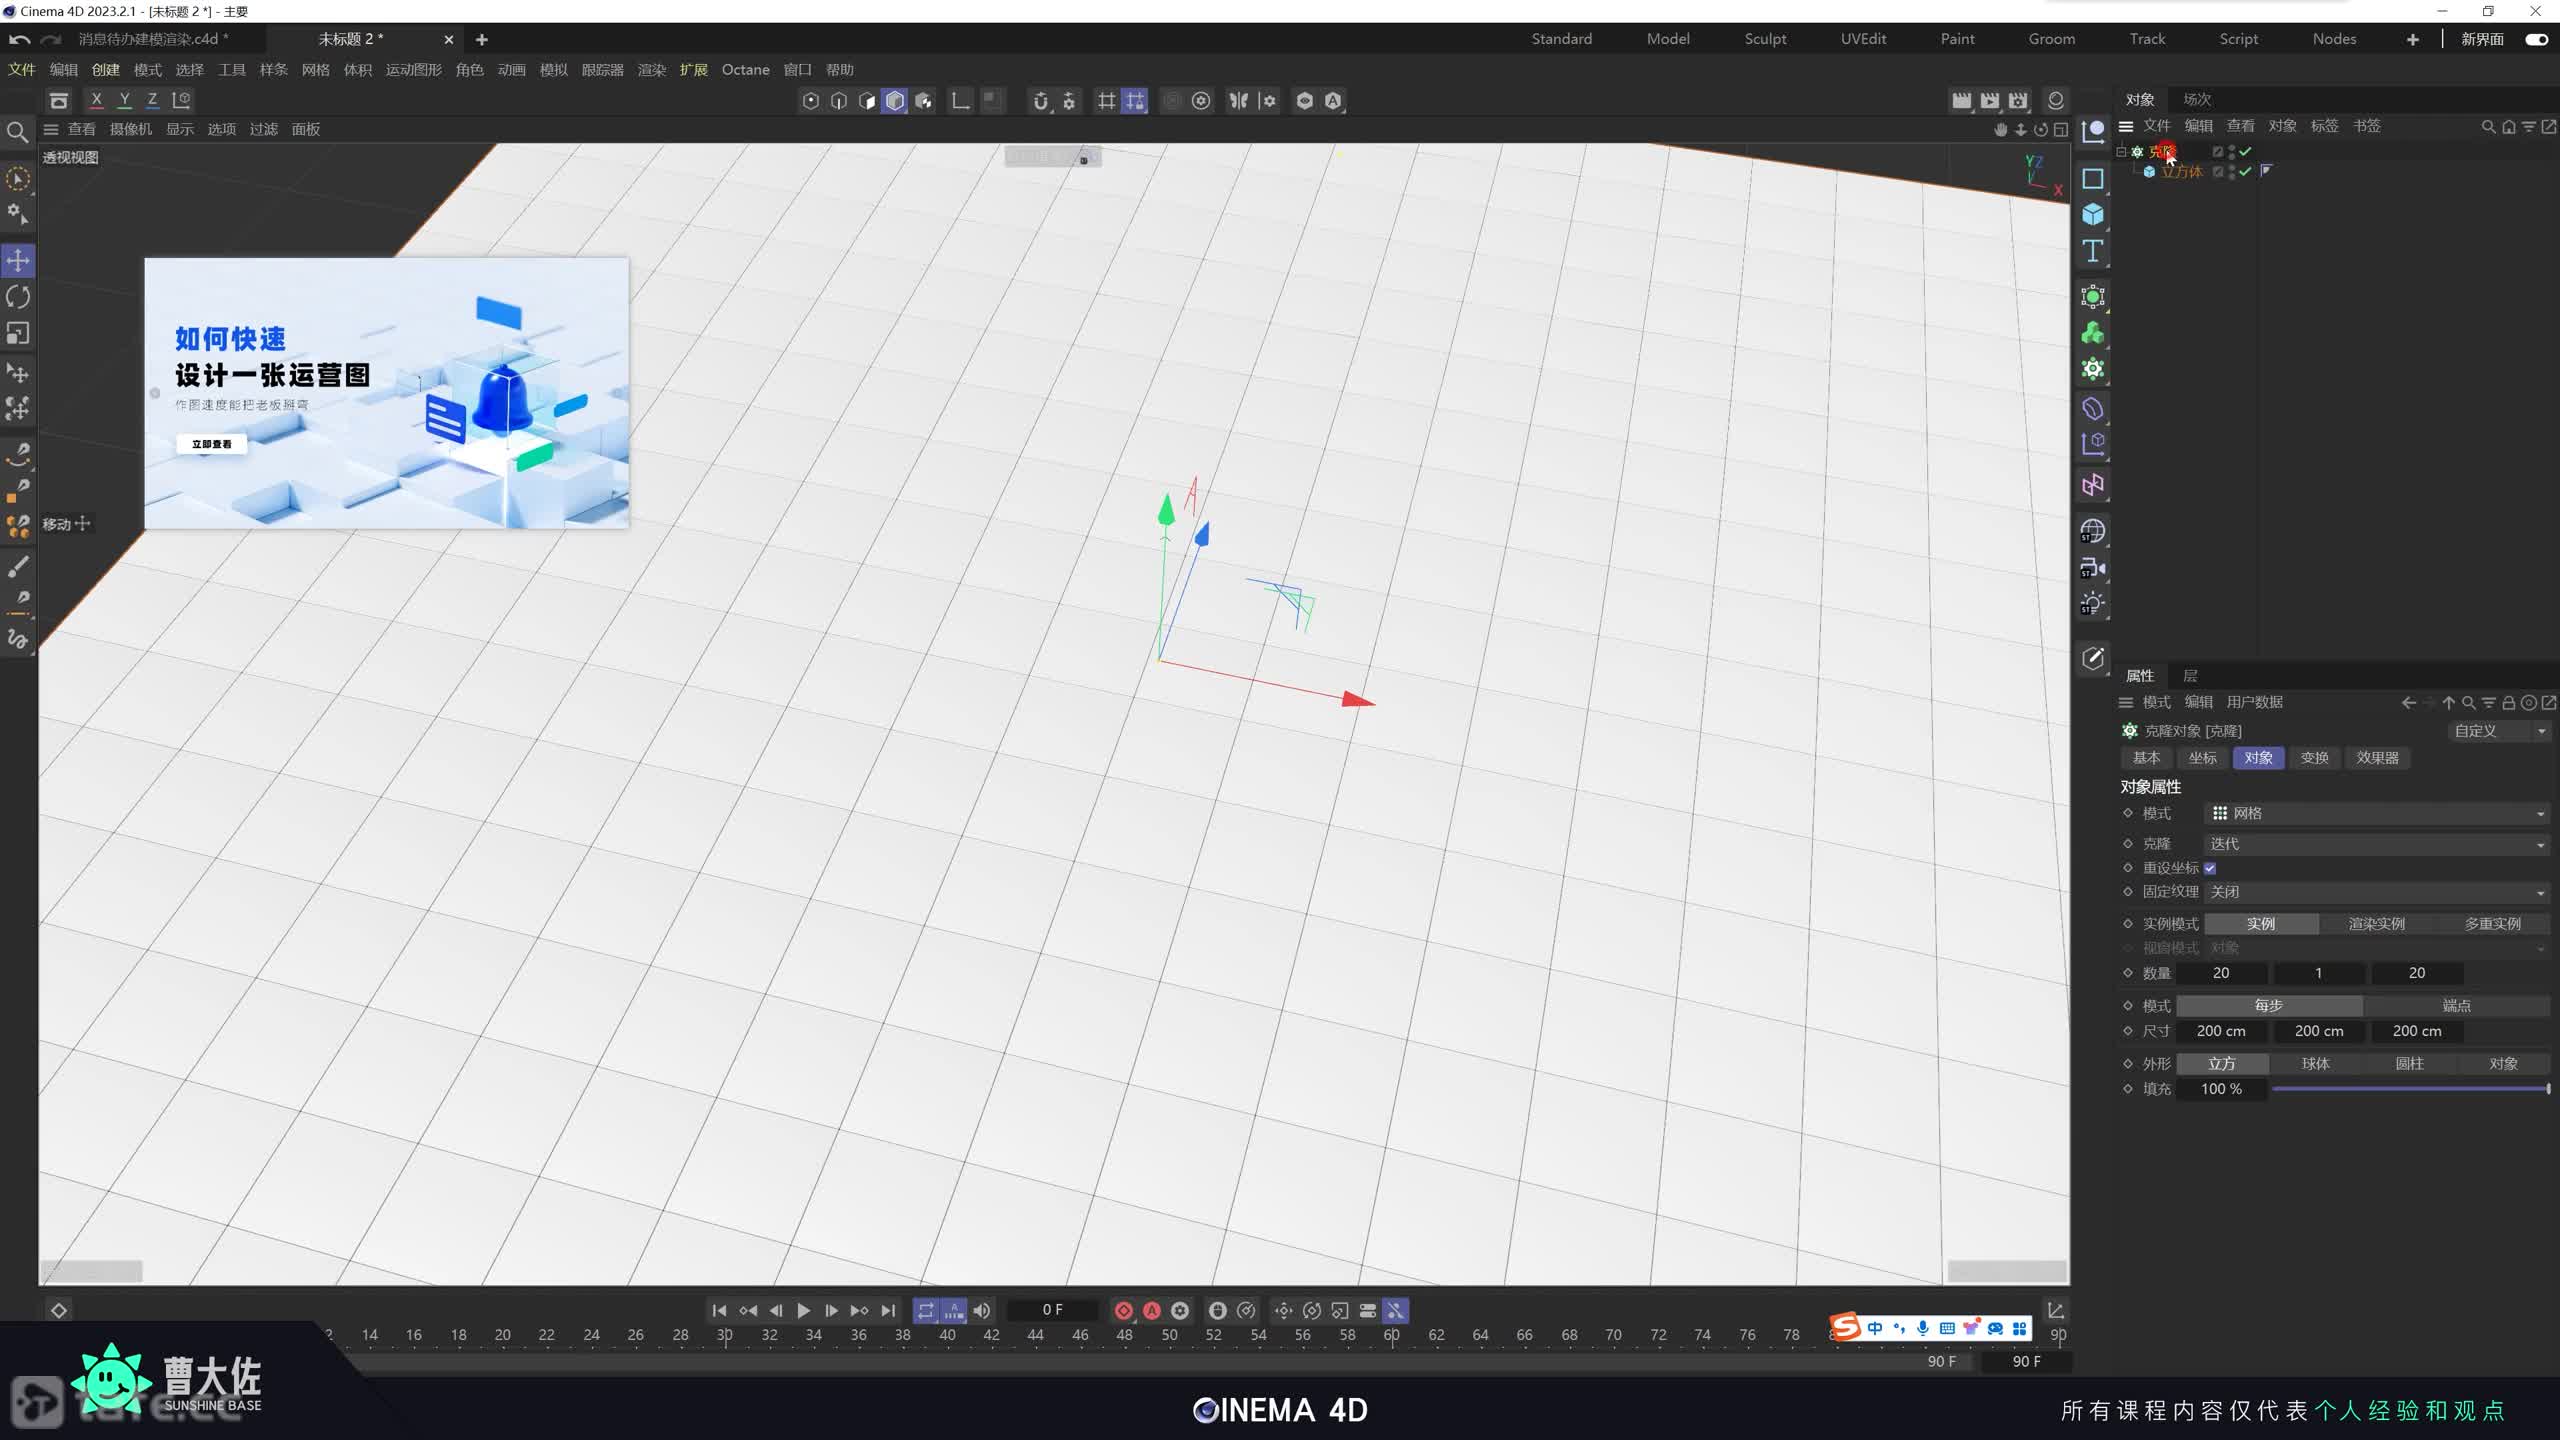Toggle the 新界面 switch

tap(2536, 39)
